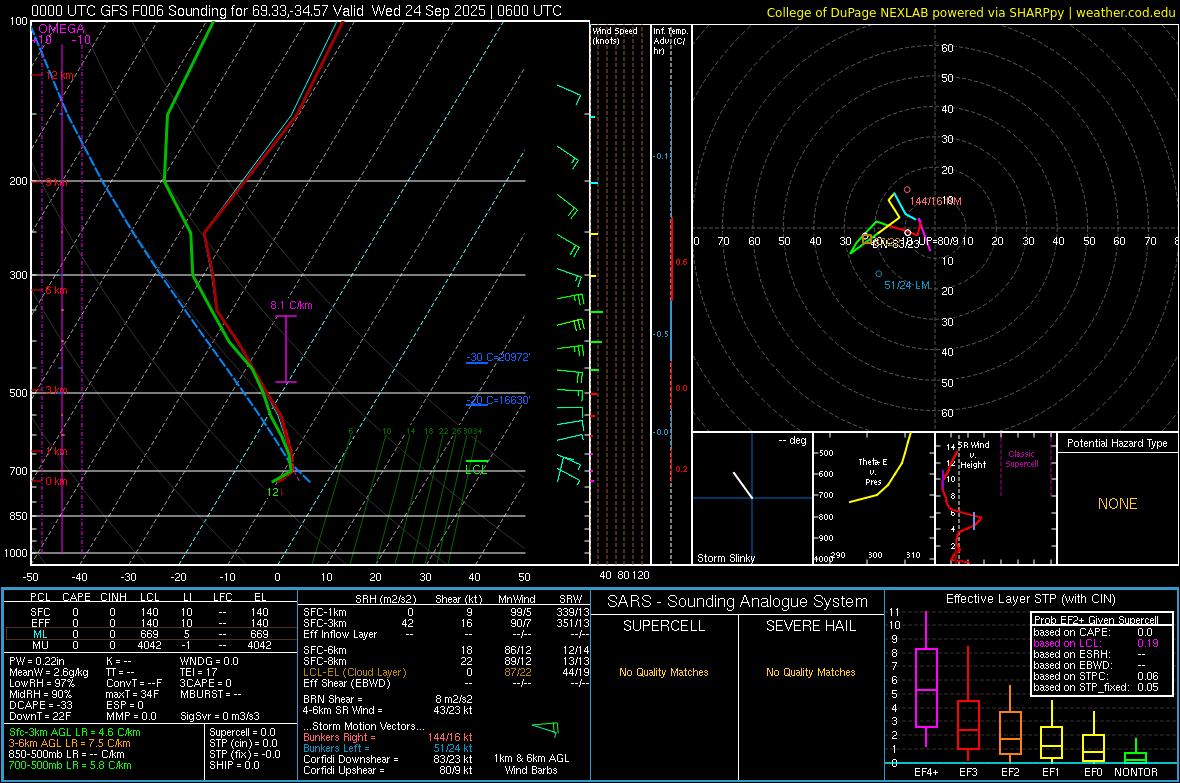The width and height of the screenshot is (1180, 783).
Task: Click the CAPE column header
Action: point(76,597)
